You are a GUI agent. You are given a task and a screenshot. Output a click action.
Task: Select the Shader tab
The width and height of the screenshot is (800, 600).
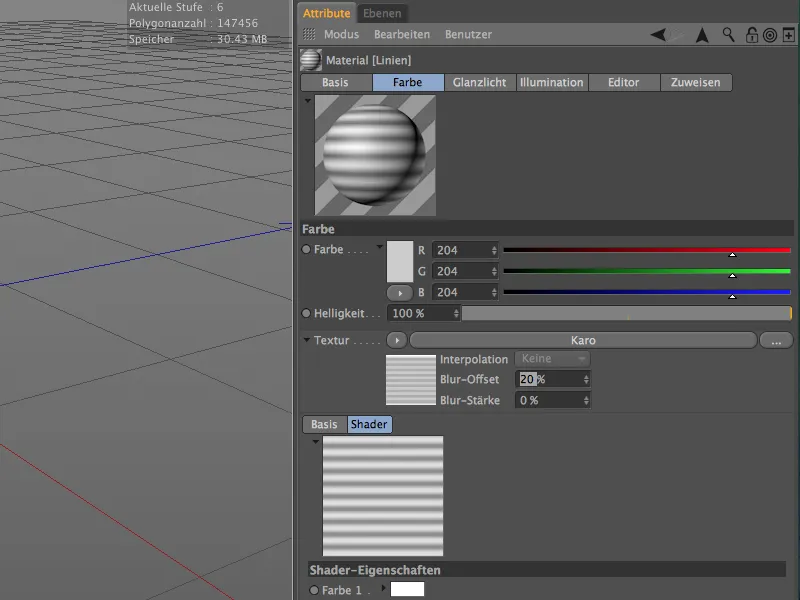click(369, 424)
